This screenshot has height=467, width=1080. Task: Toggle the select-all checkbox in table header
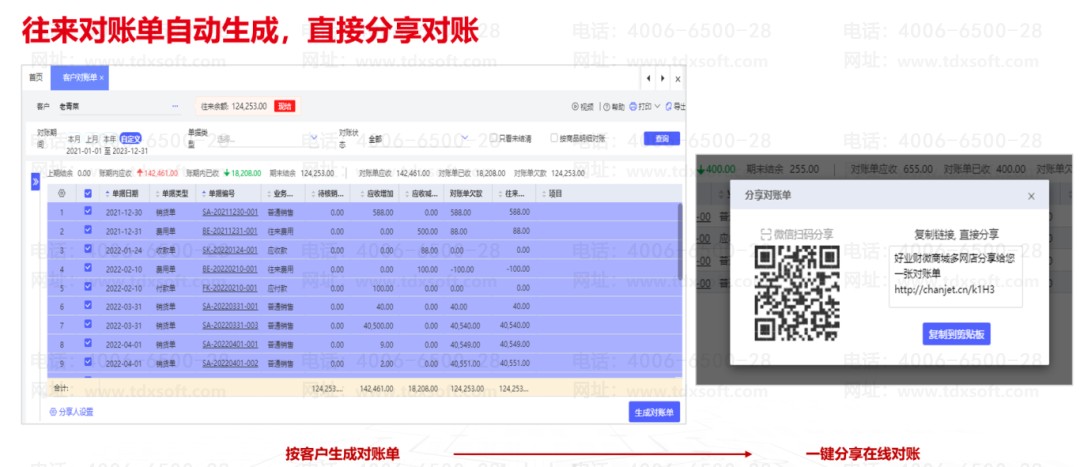tap(88, 193)
